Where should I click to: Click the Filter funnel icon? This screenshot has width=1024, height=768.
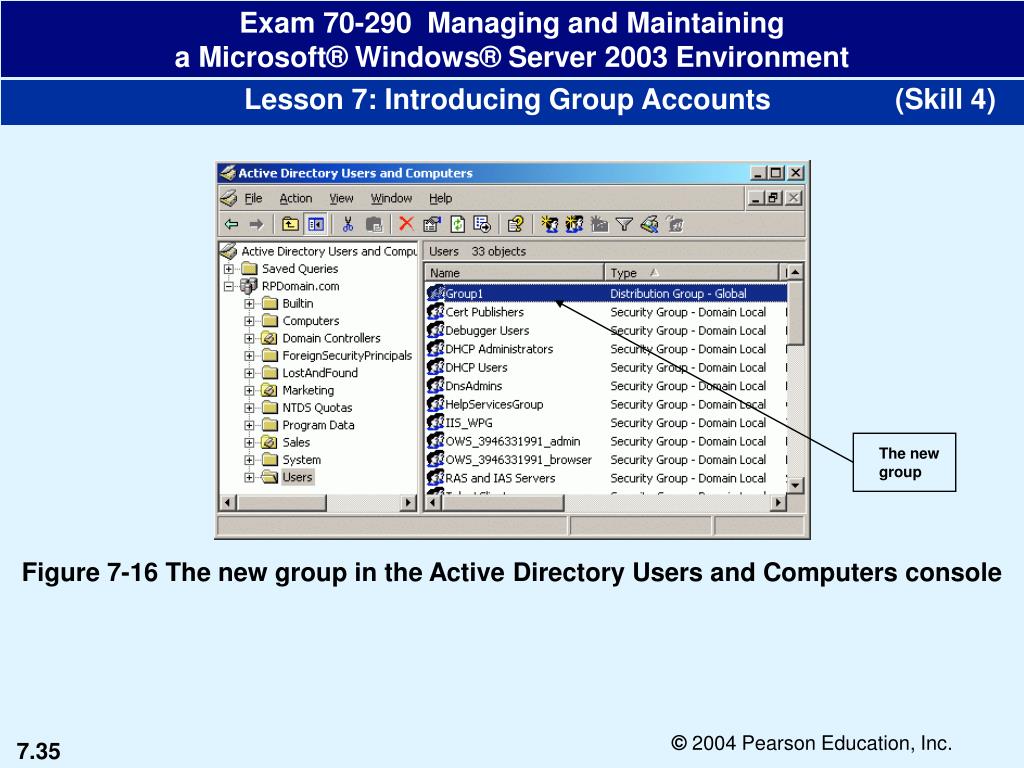[x=624, y=225]
